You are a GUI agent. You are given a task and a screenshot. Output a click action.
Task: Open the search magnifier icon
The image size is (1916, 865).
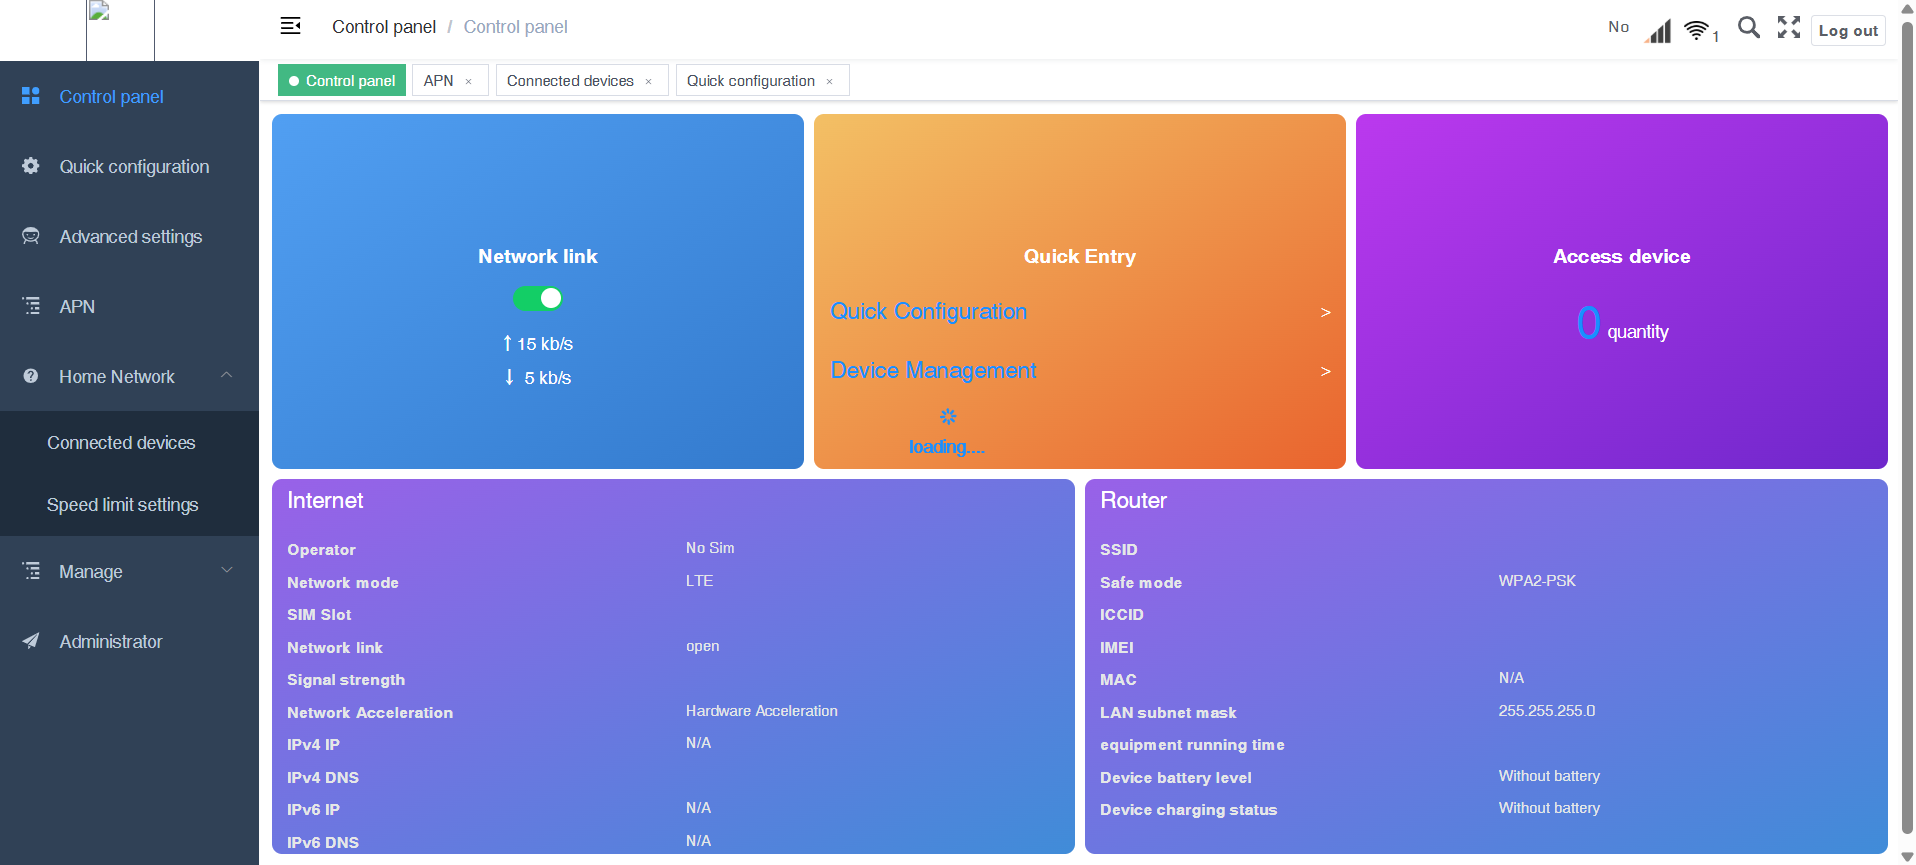1748,28
